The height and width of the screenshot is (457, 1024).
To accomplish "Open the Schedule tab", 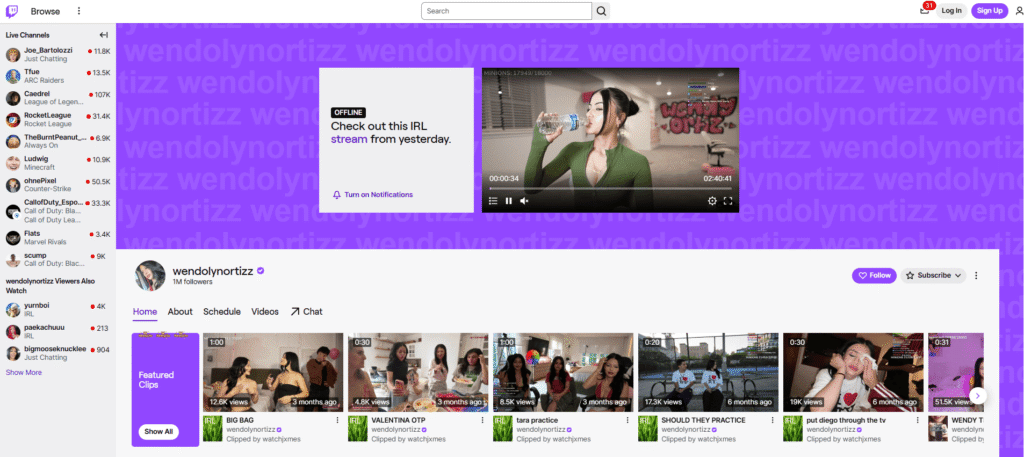I will pos(222,312).
